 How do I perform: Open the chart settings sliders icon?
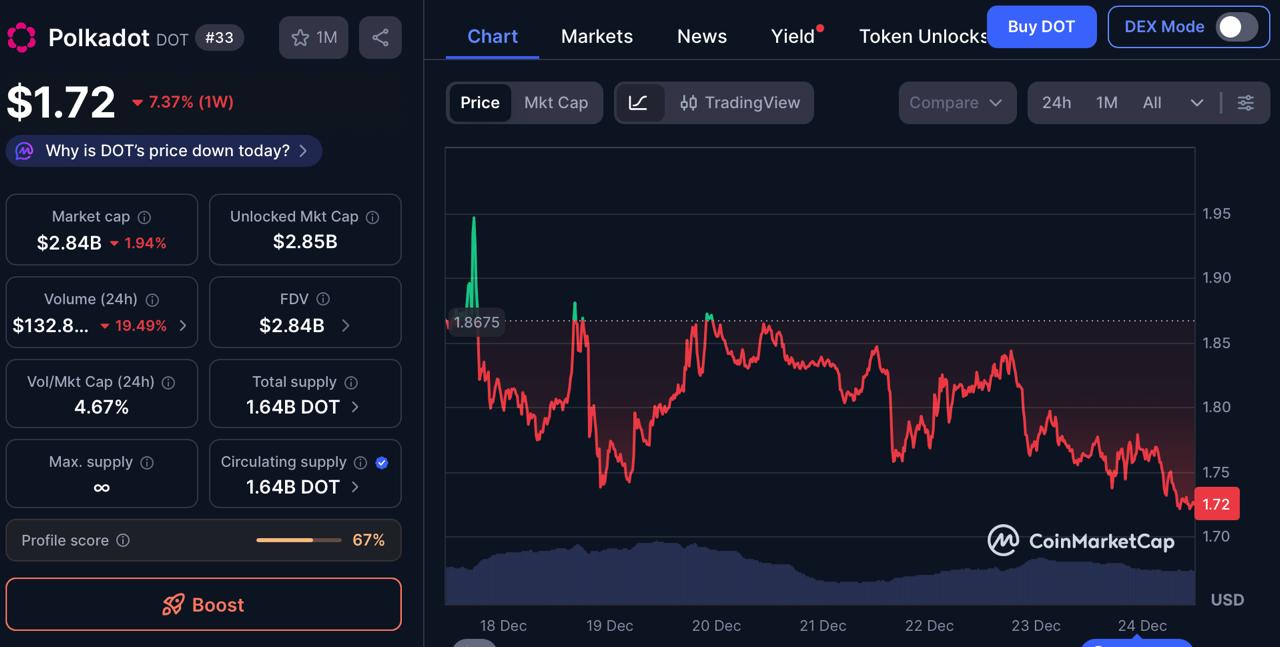(x=1246, y=102)
